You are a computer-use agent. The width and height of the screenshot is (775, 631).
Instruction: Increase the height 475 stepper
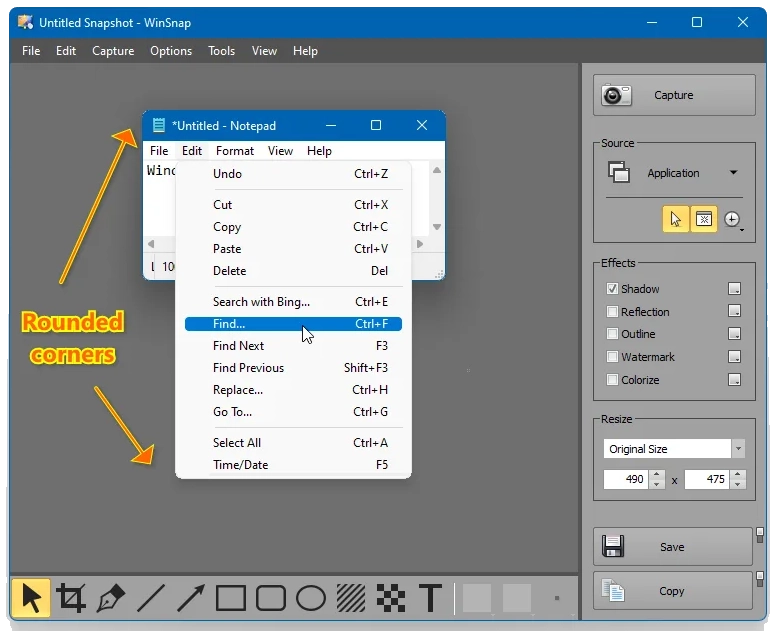tap(738, 474)
